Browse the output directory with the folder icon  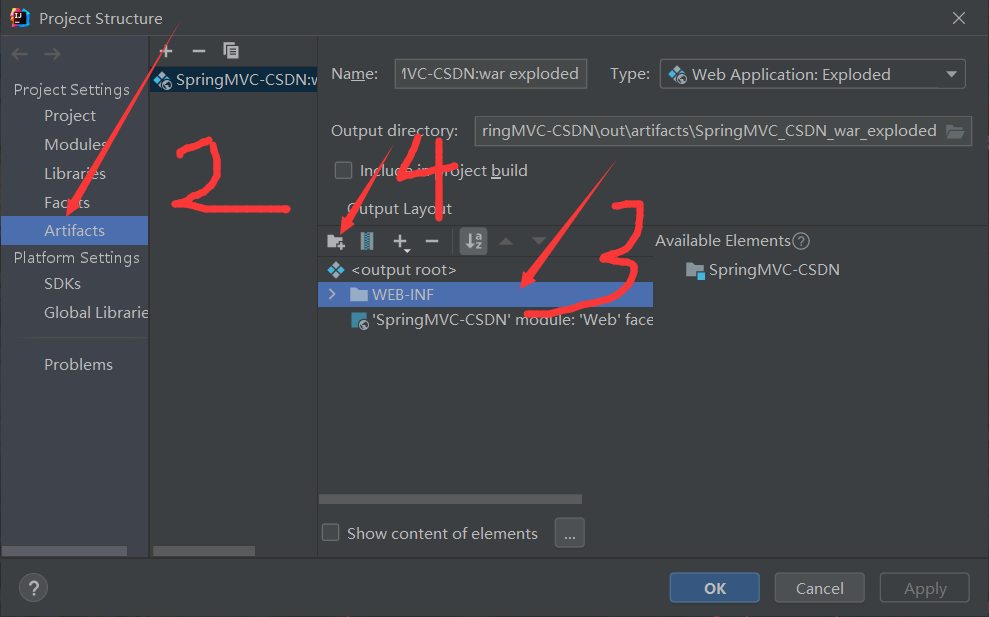(955, 131)
